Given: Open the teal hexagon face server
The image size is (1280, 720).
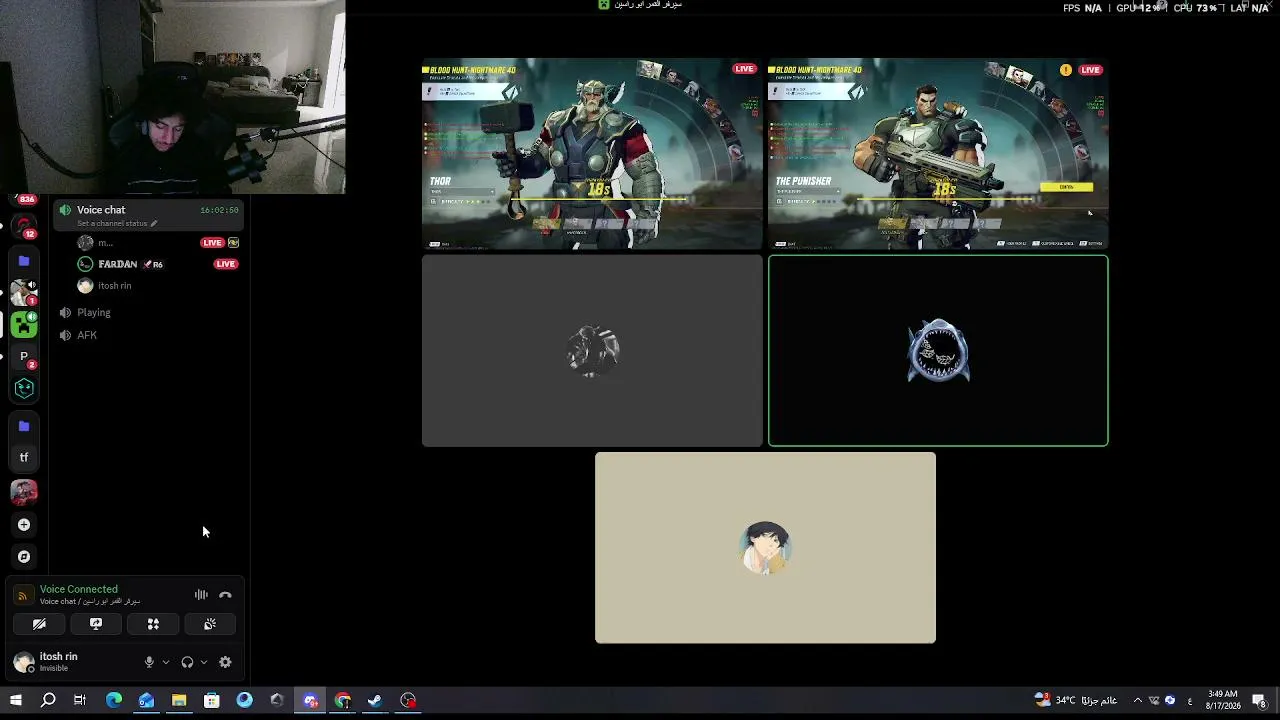Looking at the screenshot, I should (x=24, y=388).
